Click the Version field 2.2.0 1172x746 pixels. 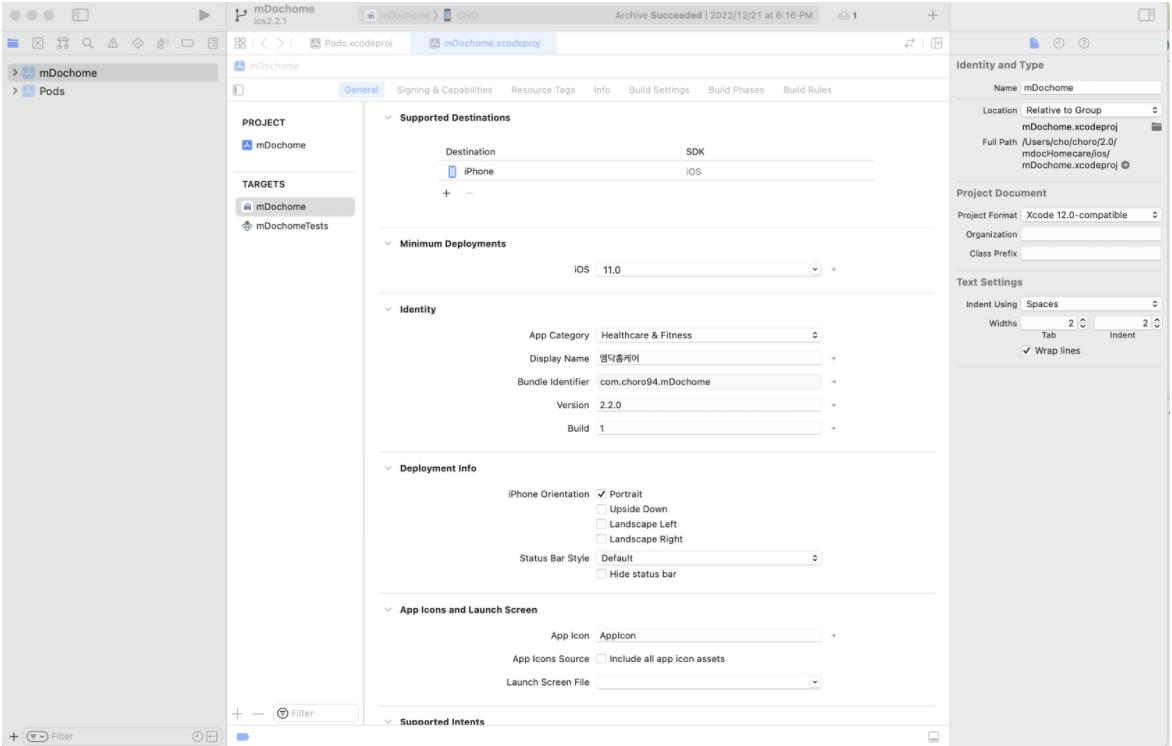709,405
